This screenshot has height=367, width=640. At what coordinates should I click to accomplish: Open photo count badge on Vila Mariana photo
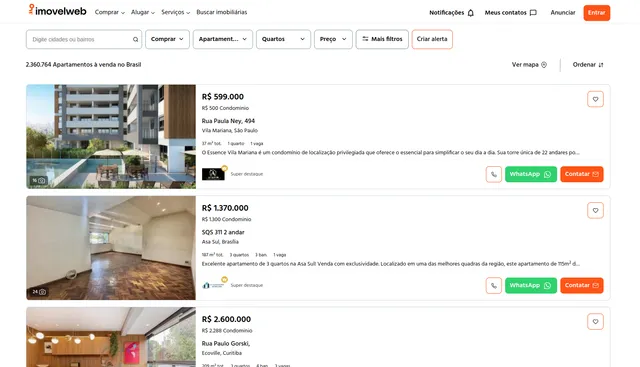(x=39, y=180)
